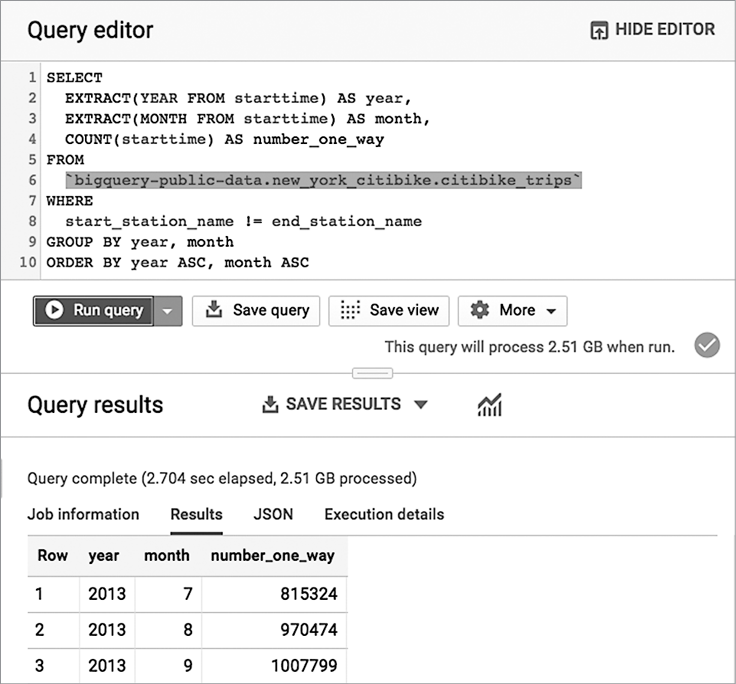Expand the Run query dropdown arrow
This screenshot has width=736, height=684.
tap(167, 311)
